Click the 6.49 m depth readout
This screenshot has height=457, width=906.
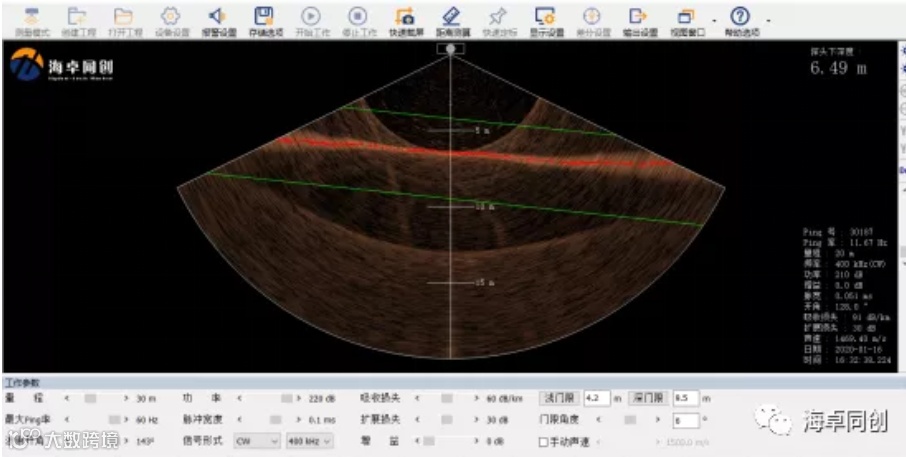(x=838, y=68)
